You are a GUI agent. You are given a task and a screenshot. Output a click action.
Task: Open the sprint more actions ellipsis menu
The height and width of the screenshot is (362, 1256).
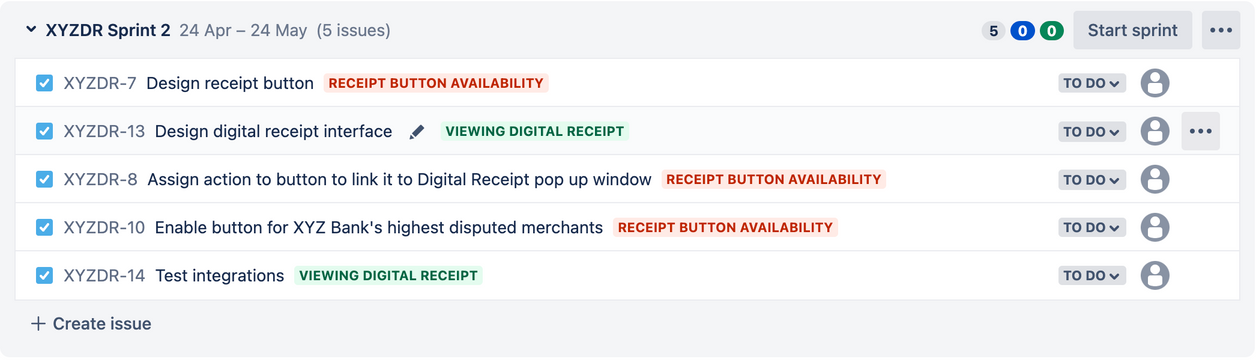click(1221, 30)
